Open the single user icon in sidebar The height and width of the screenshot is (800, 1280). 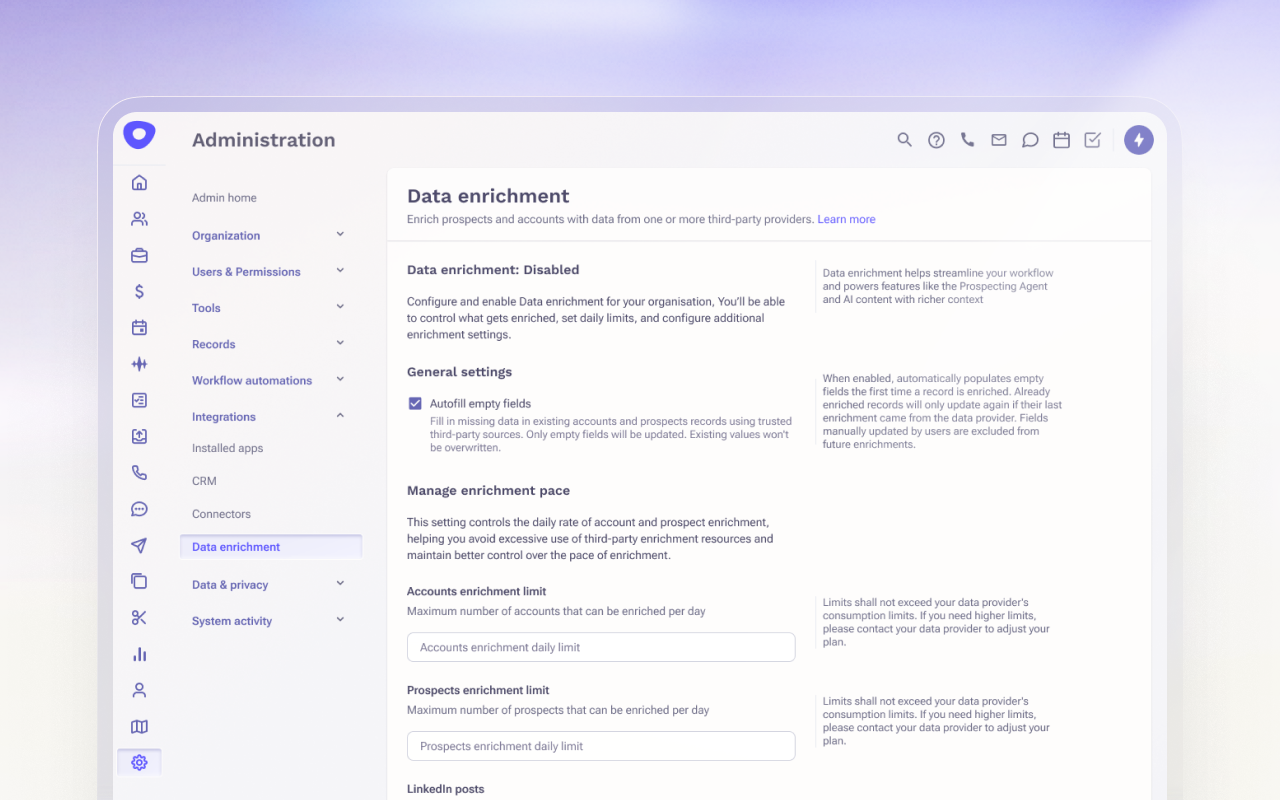[x=139, y=690]
